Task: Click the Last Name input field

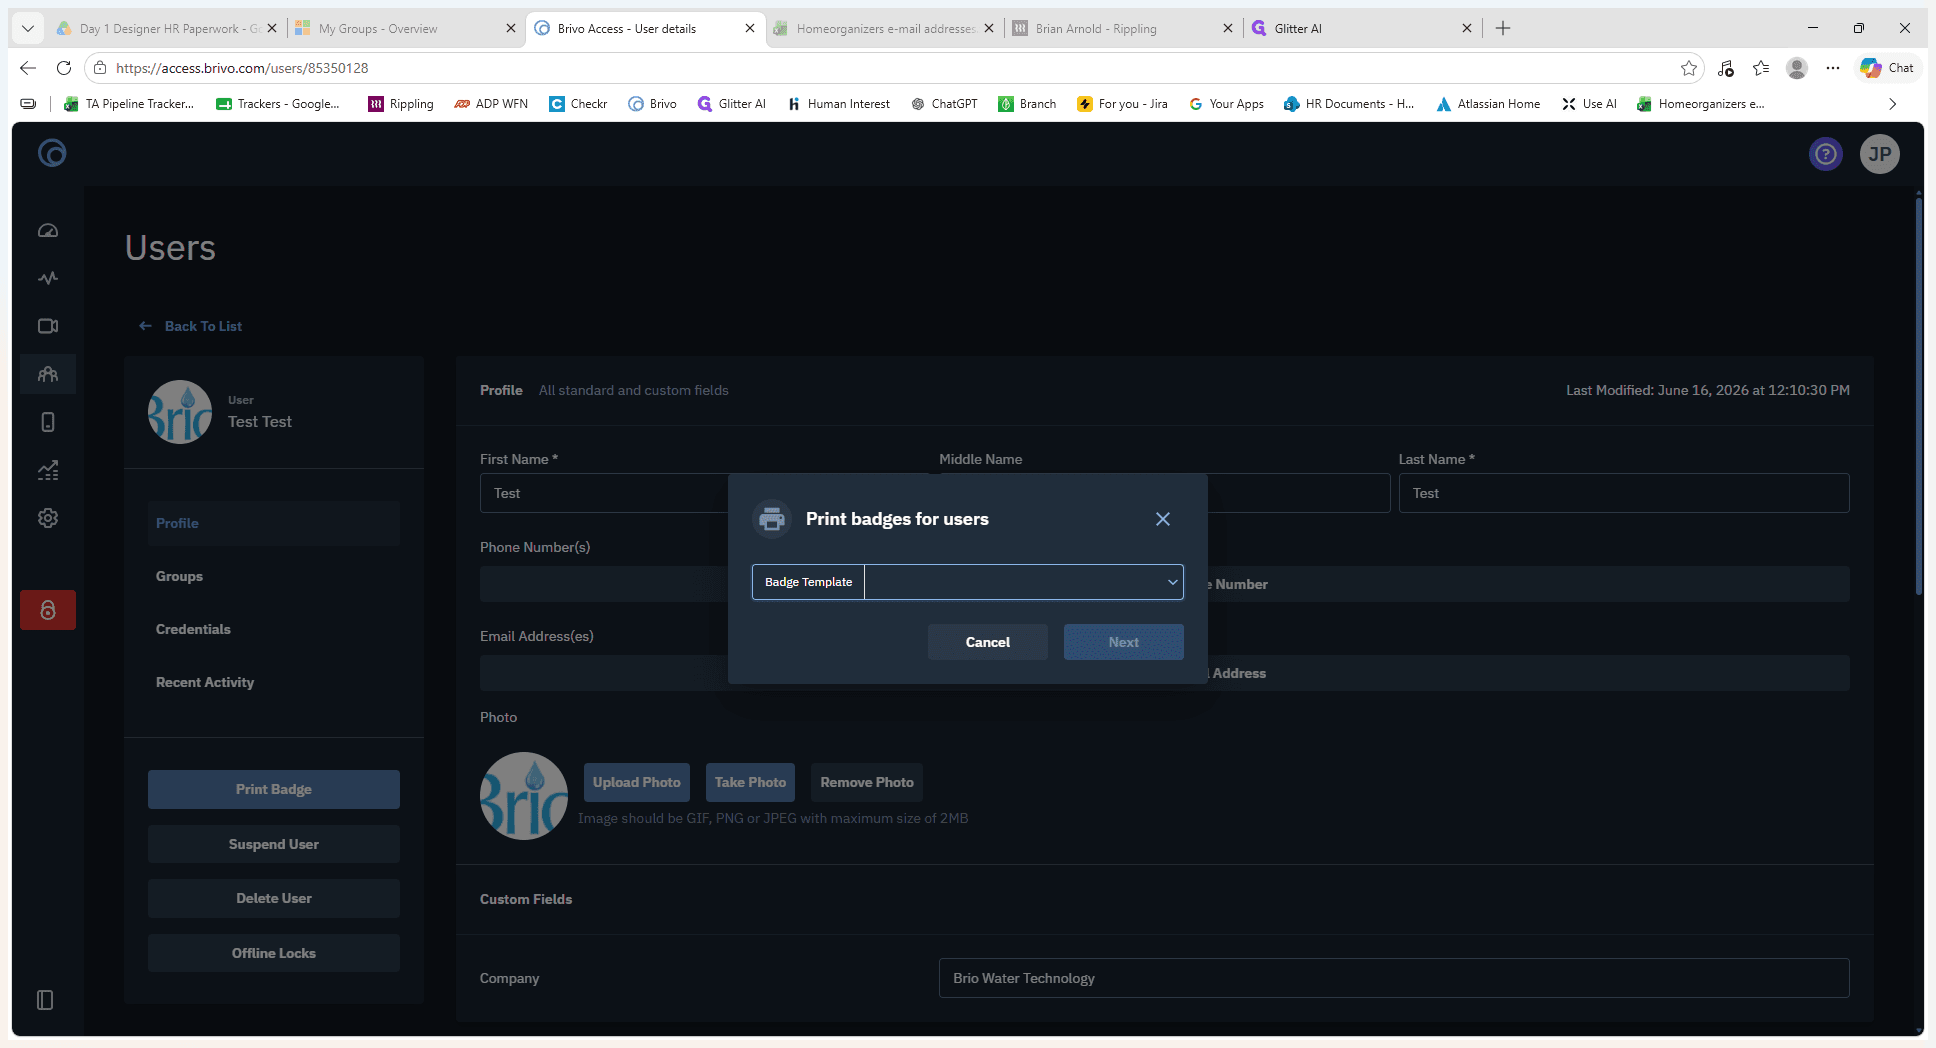Action: click(1624, 493)
